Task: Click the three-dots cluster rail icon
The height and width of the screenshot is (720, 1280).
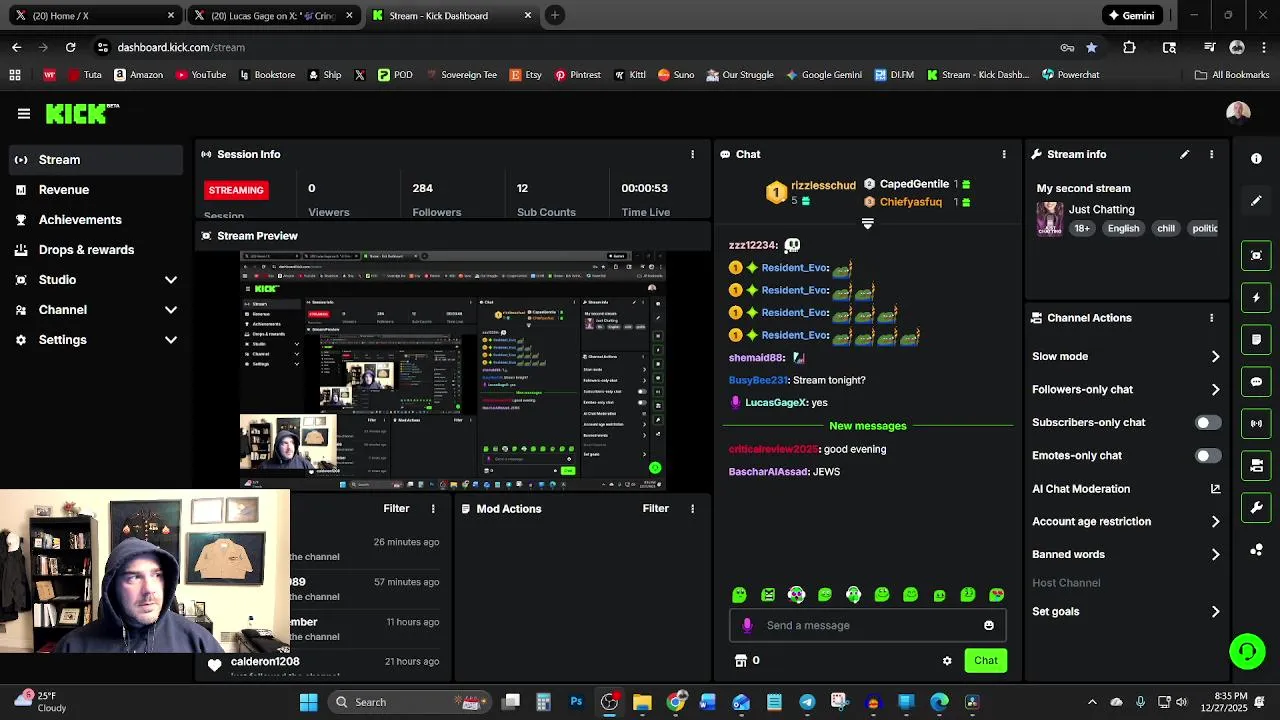Action: point(1256,549)
